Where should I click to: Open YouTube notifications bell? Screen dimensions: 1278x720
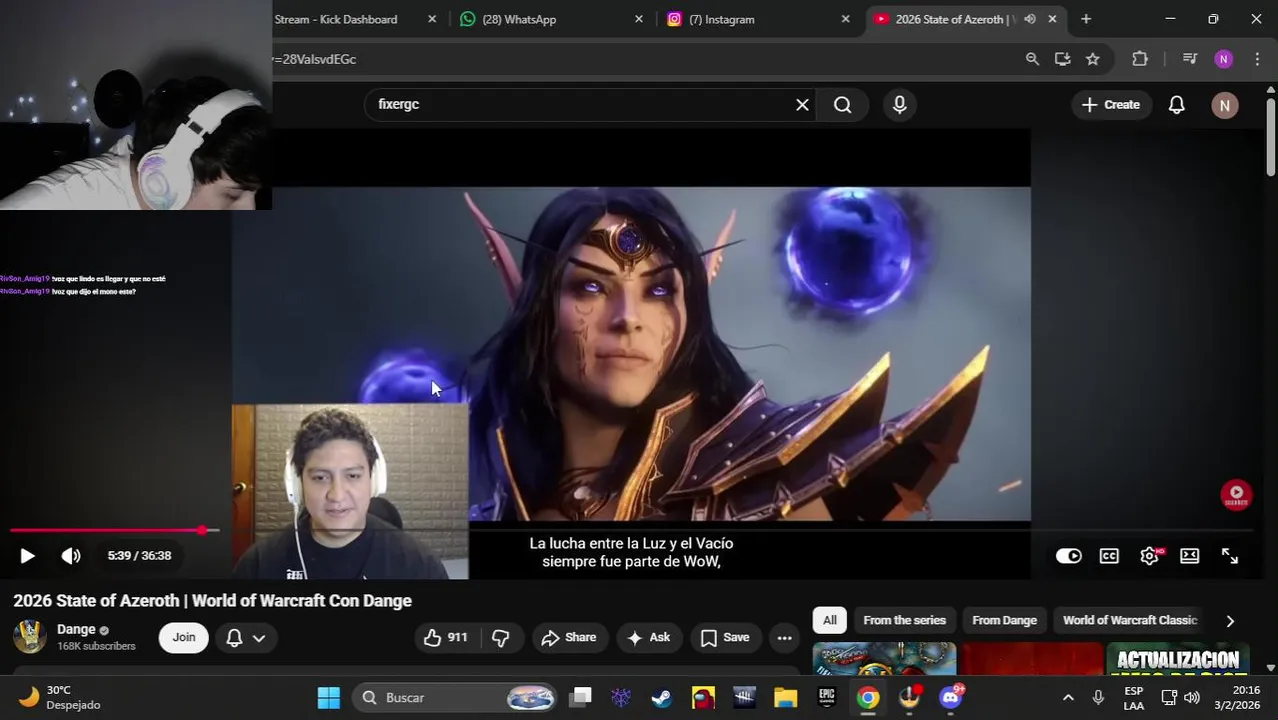click(1177, 105)
